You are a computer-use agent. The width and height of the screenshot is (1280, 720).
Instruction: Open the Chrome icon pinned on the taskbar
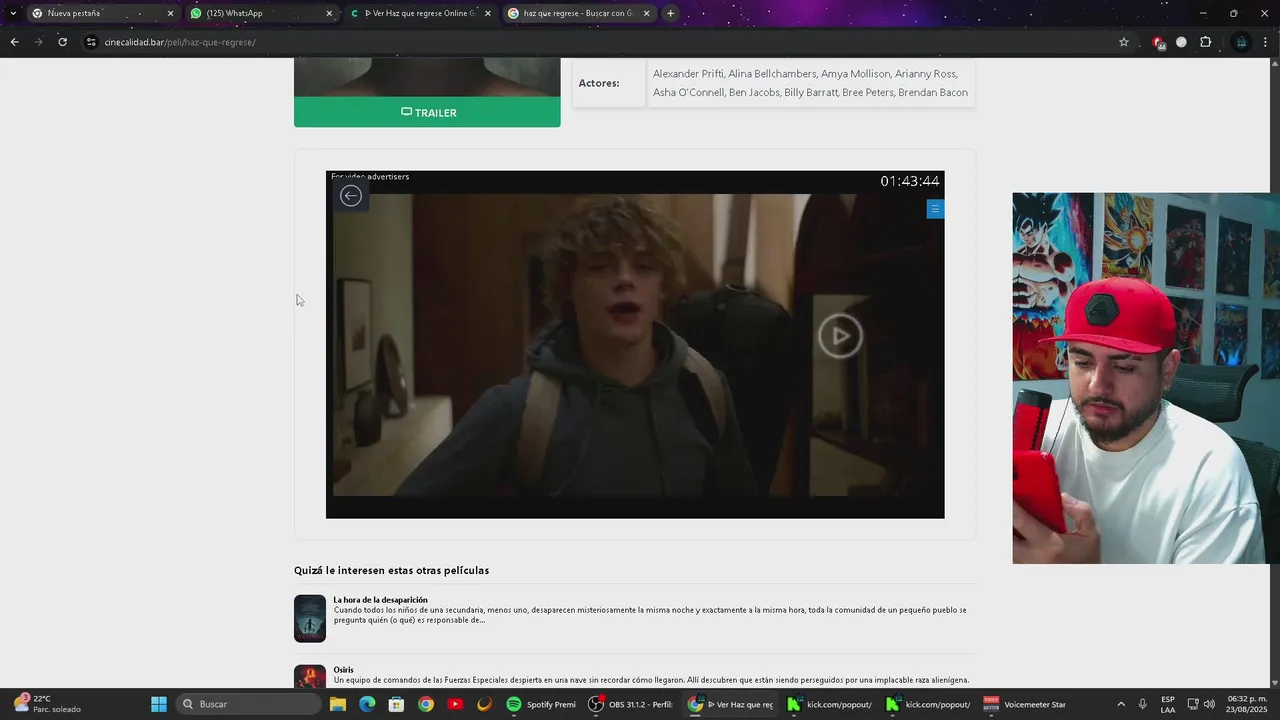click(426, 704)
